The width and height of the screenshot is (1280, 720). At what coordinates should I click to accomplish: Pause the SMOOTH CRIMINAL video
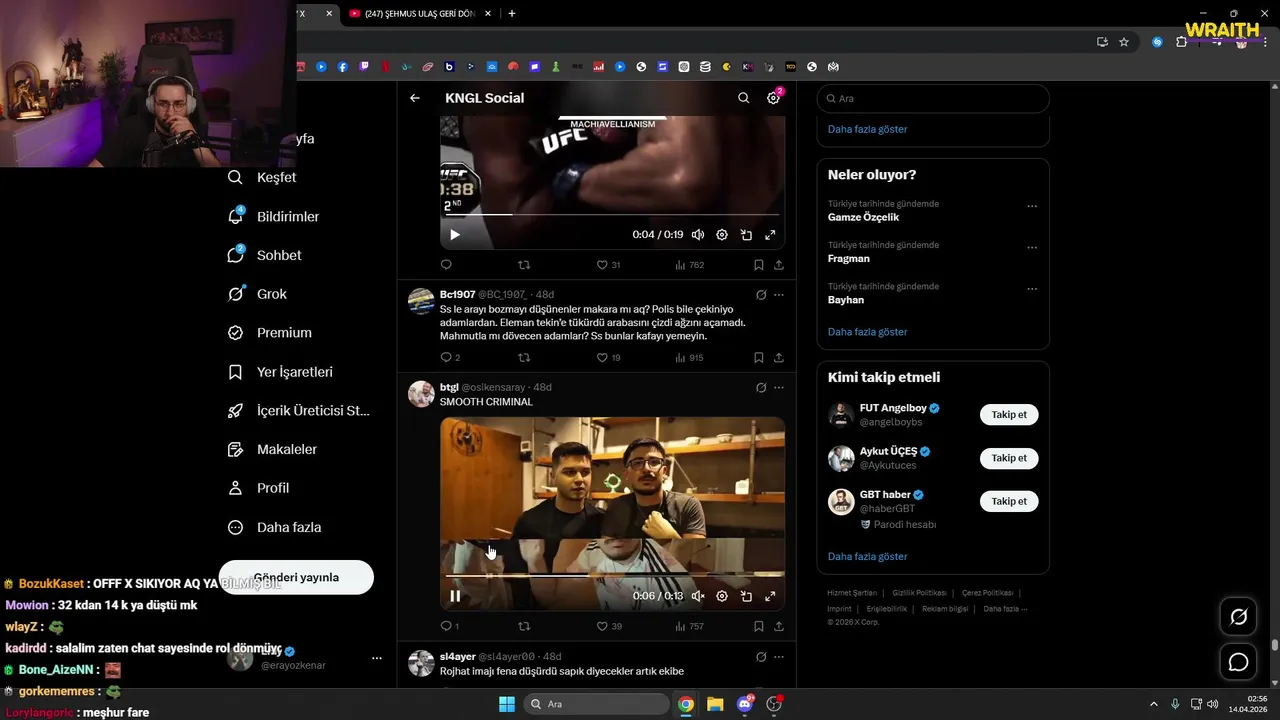click(455, 596)
